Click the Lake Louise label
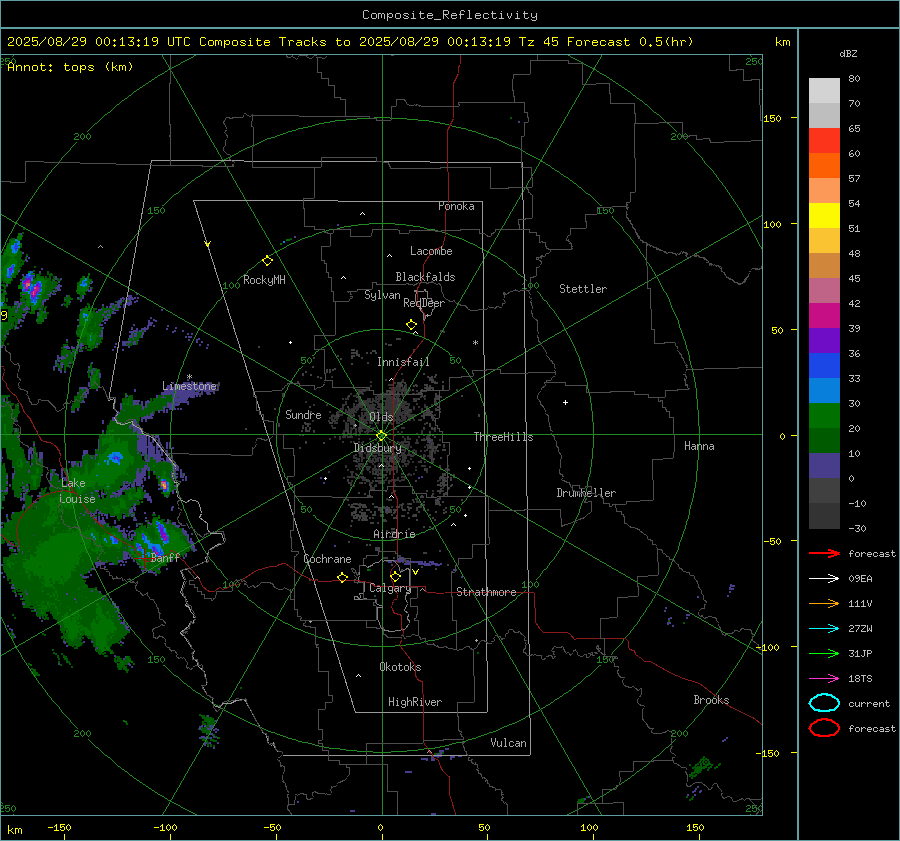900x841 pixels. [x=77, y=491]
